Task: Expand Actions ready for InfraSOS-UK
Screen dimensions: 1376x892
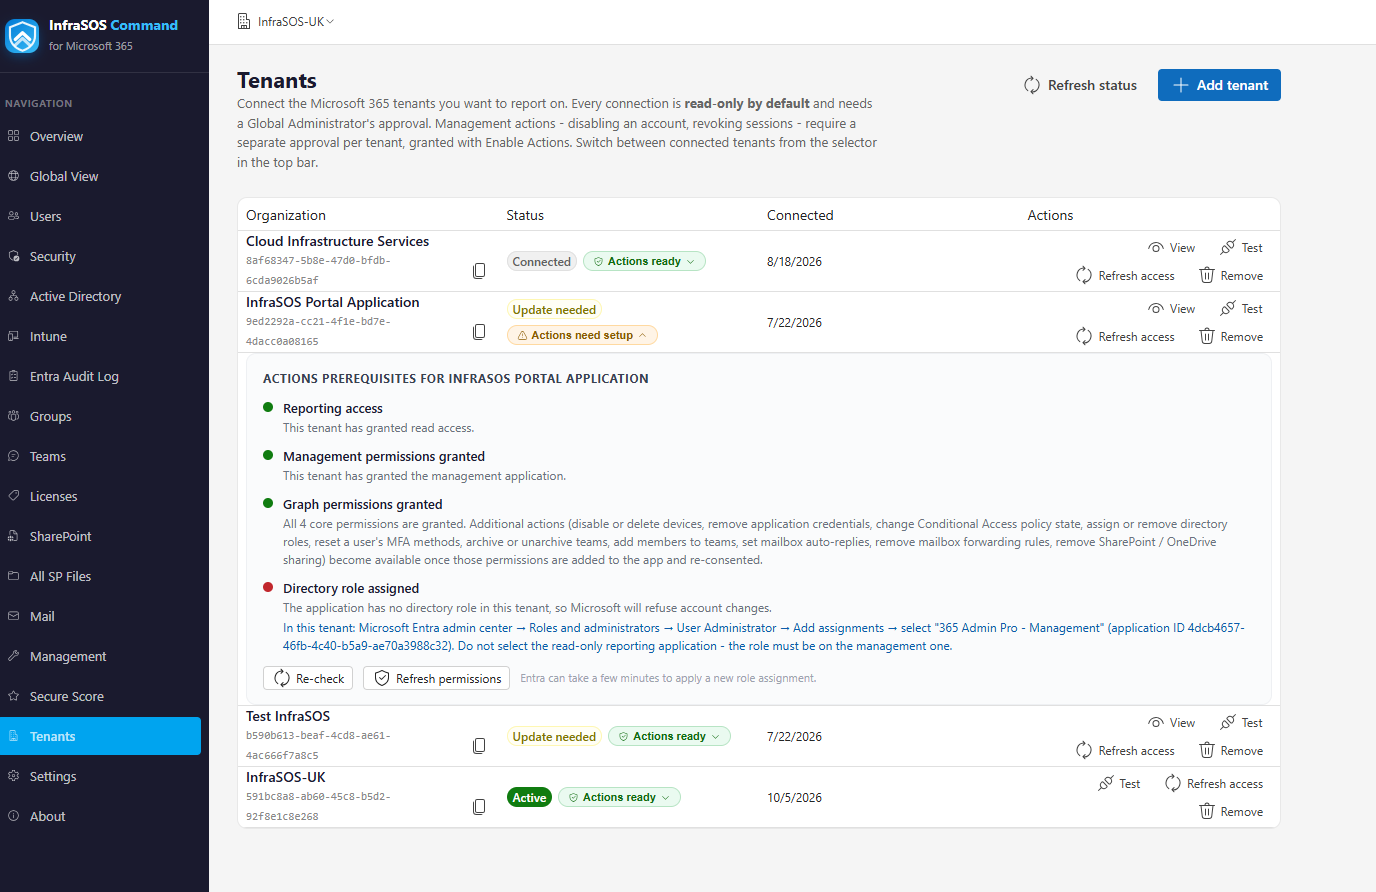Action: tap(619, 797)
